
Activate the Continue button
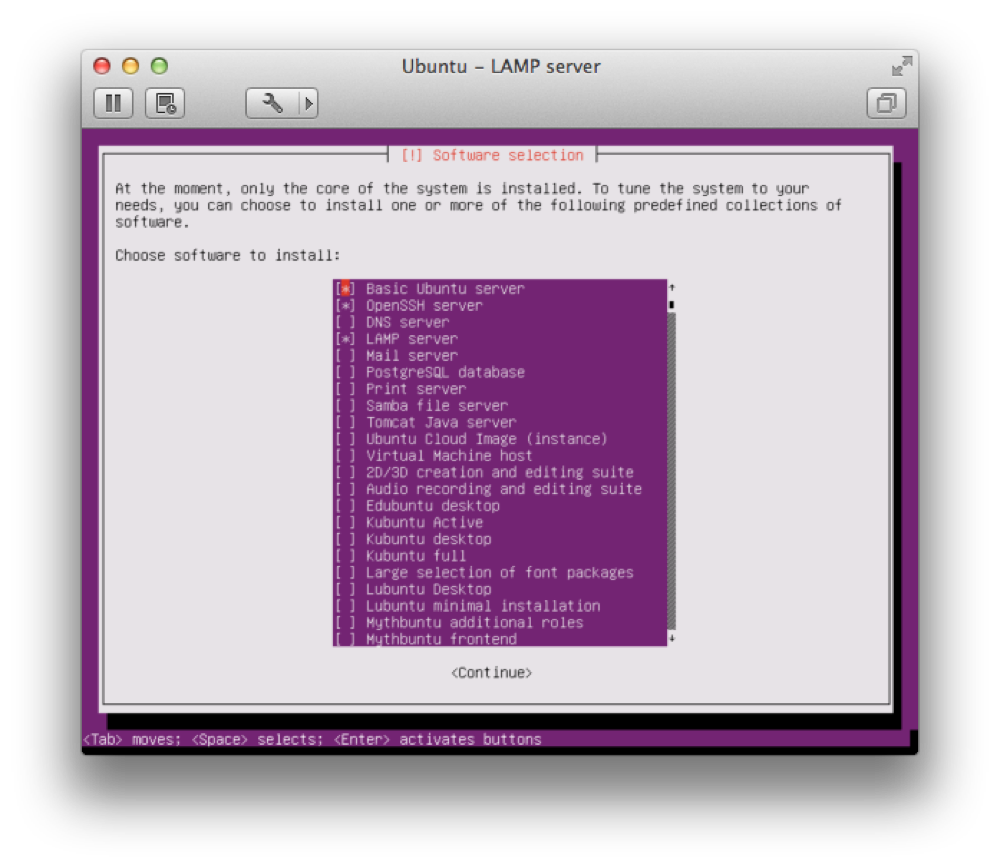tap(492, 672)
